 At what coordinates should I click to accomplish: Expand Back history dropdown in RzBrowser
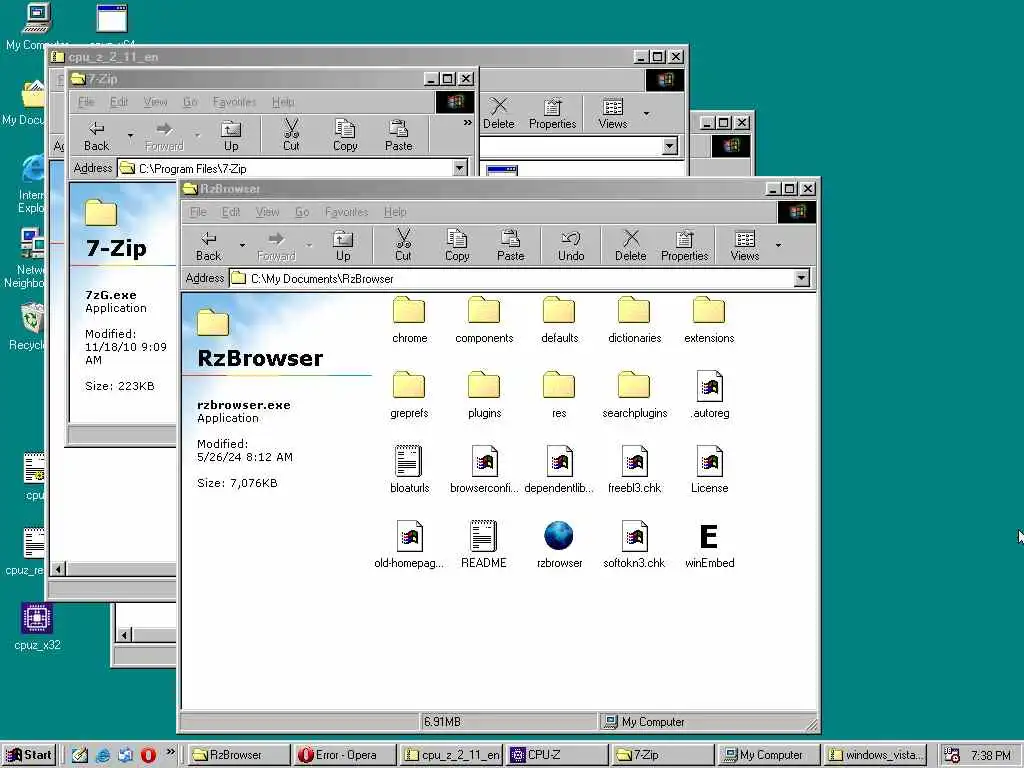(x=242, y=245)
